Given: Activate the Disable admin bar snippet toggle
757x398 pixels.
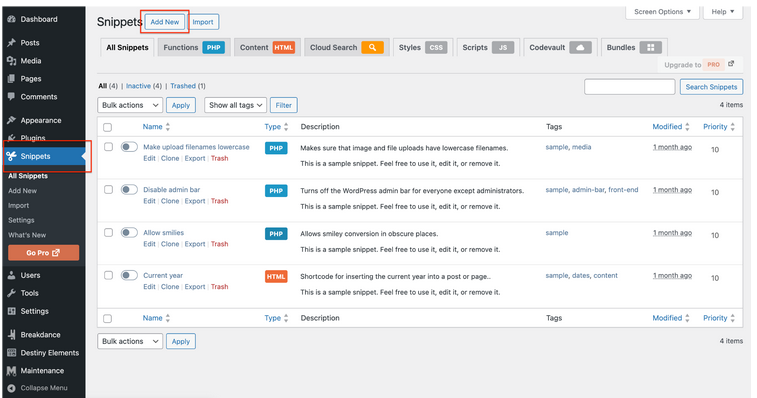Looking at the screenshot, I should coord(129,189).
